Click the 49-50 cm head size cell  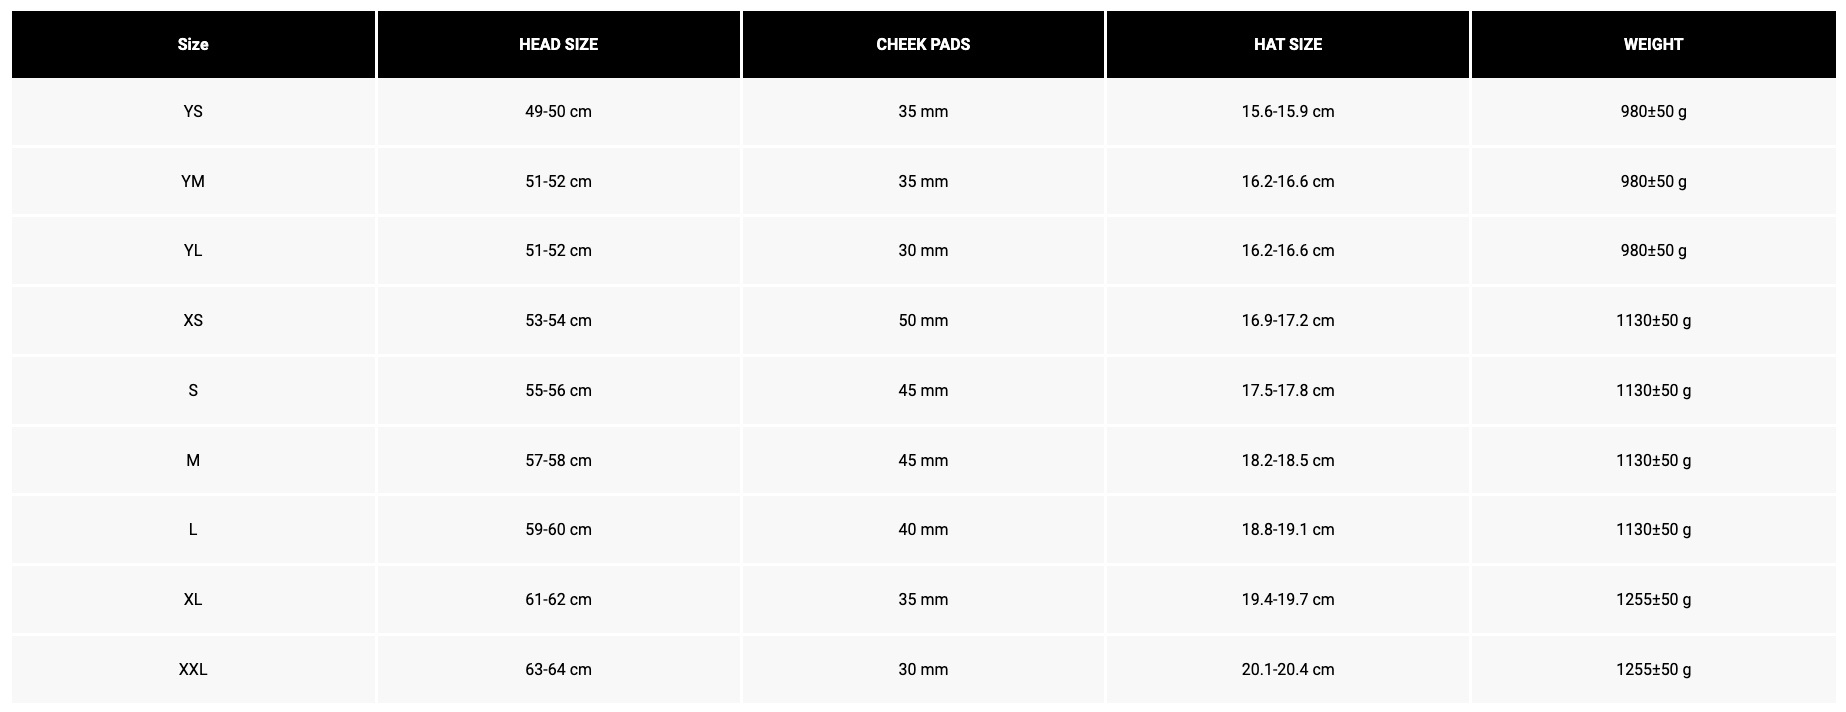pyautogui.click(x=558, y=111)
